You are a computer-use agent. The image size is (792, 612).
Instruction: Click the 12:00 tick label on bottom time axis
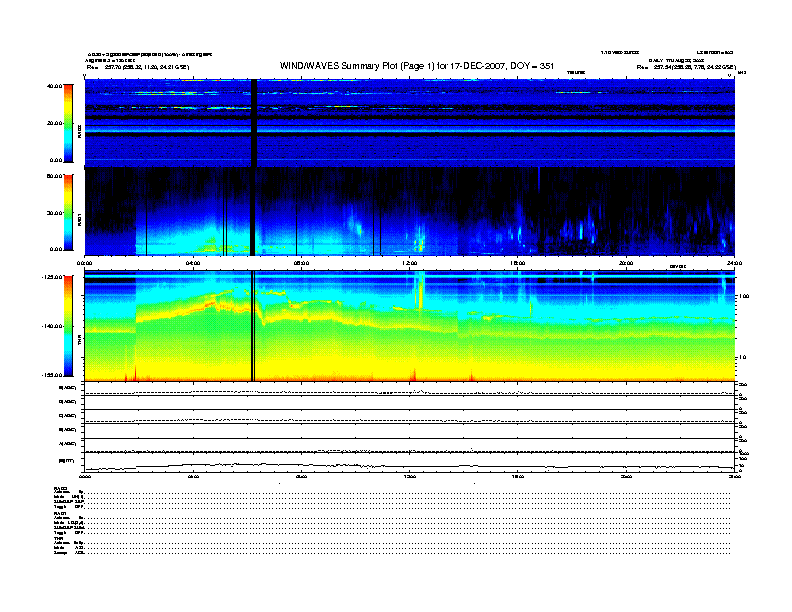click(410, 476)
